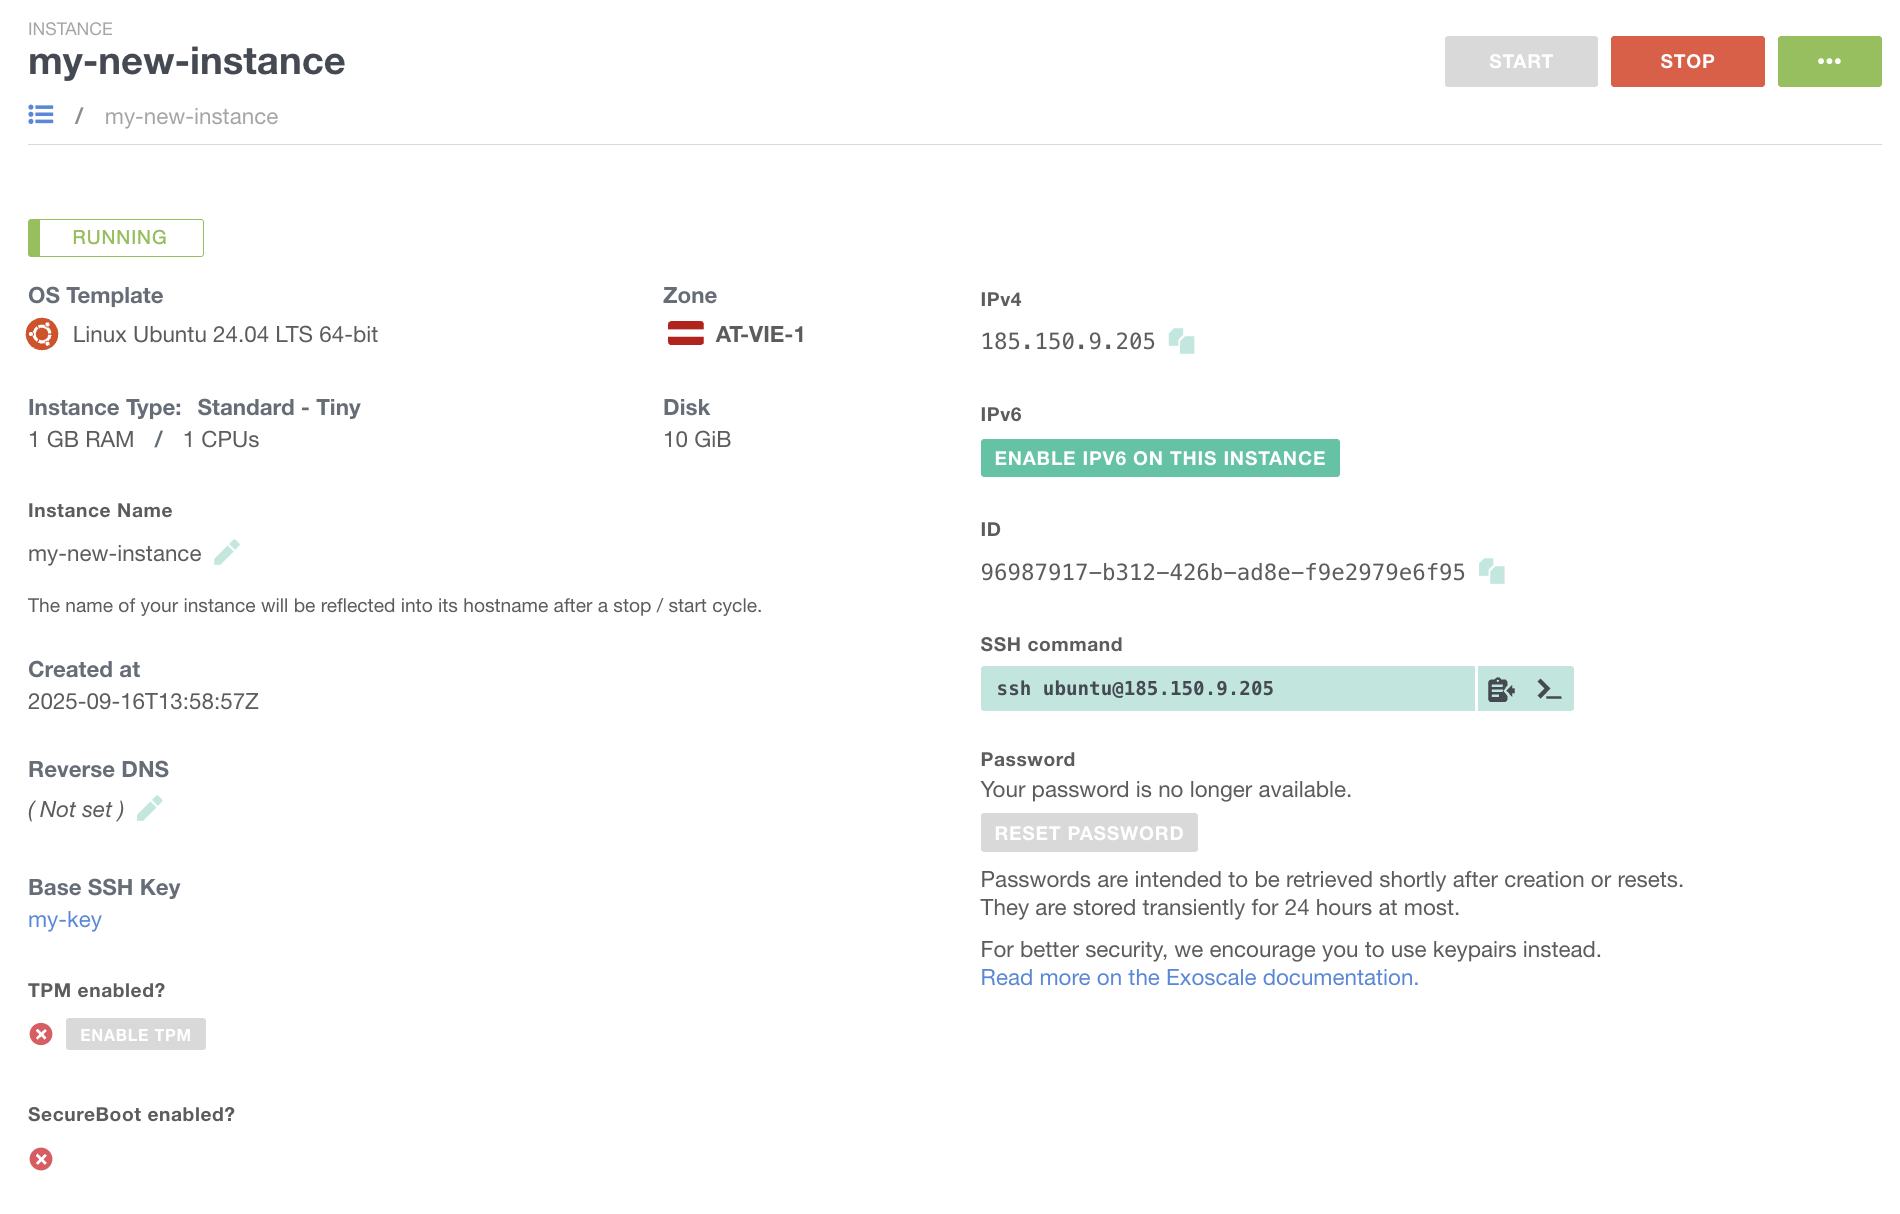Click the SSH command text field

[x=1227, y=689]
